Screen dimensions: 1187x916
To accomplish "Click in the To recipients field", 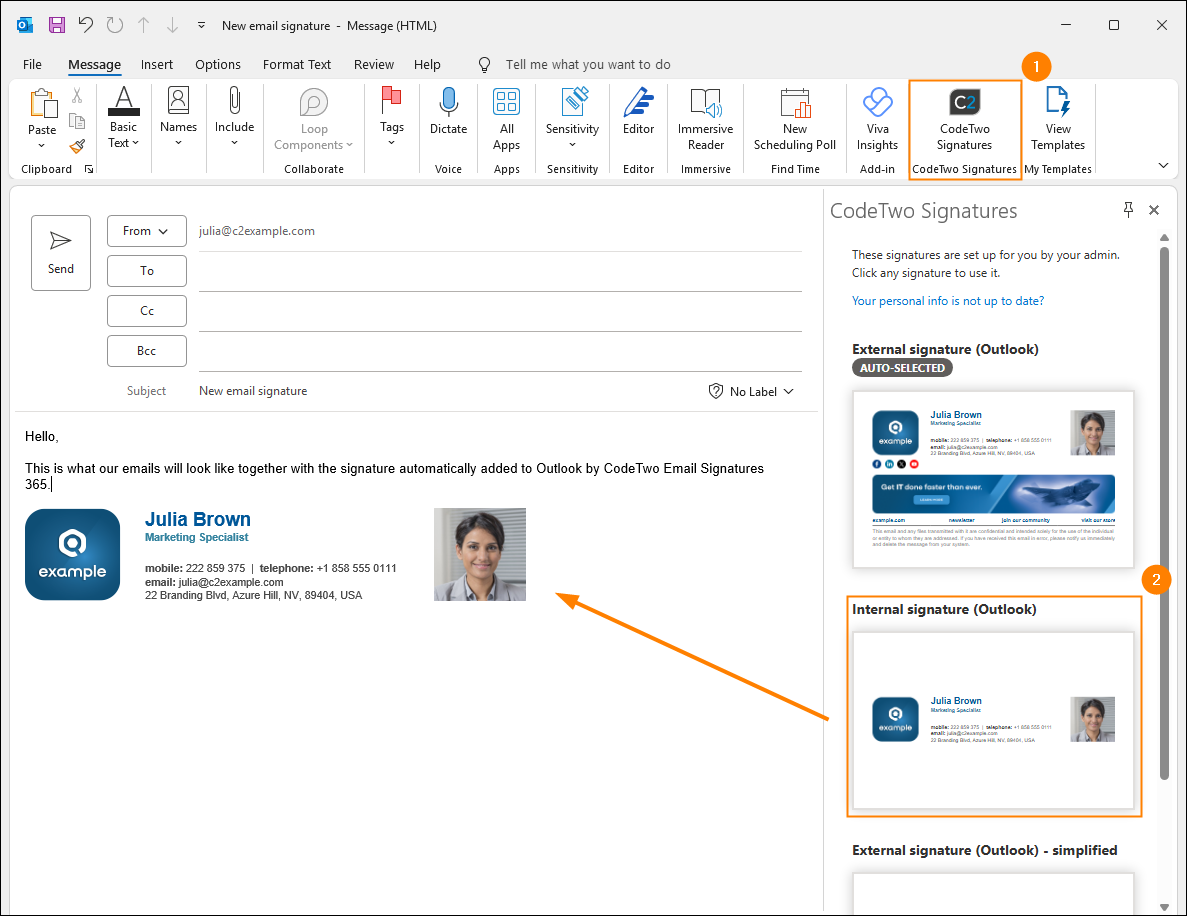I will (500, 272).
